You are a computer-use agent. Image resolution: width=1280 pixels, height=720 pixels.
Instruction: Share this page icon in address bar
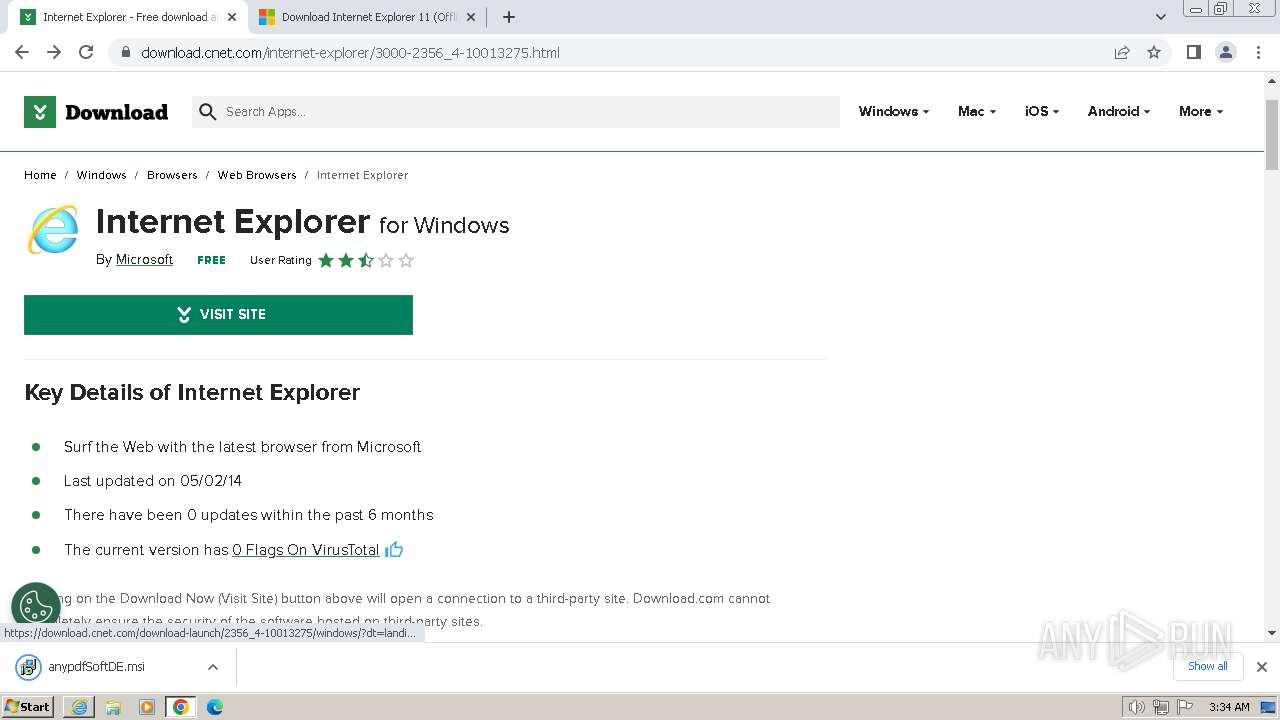point(1122,52)
